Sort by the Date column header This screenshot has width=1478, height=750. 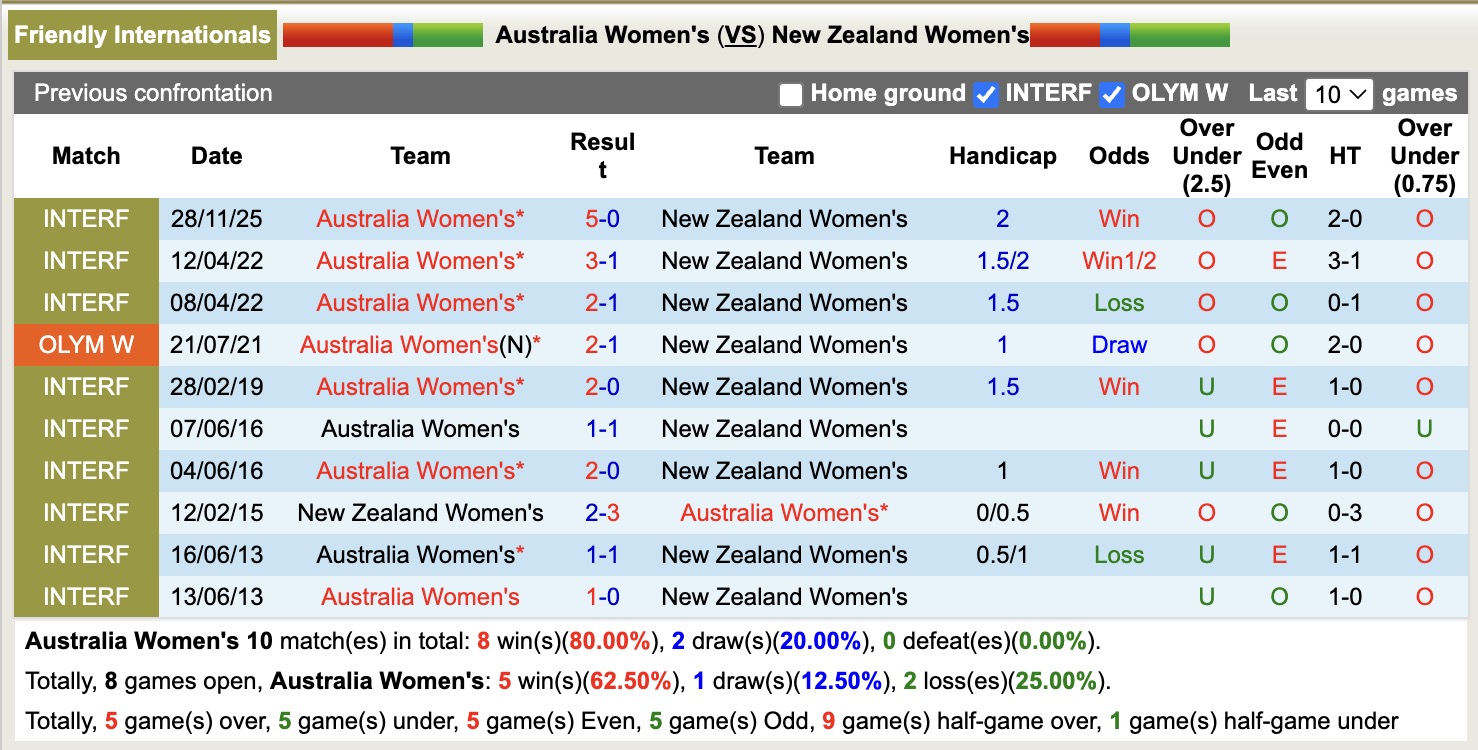[x=216, y=156]
